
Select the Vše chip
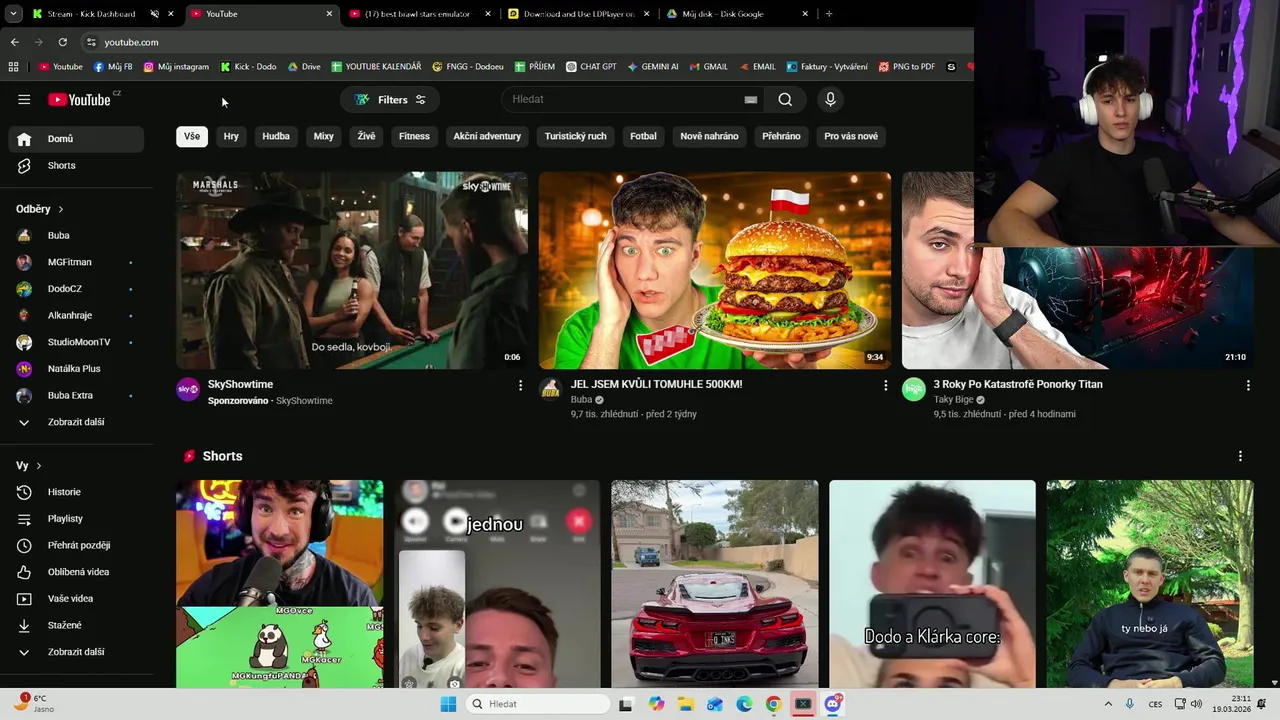pos(192,136)
